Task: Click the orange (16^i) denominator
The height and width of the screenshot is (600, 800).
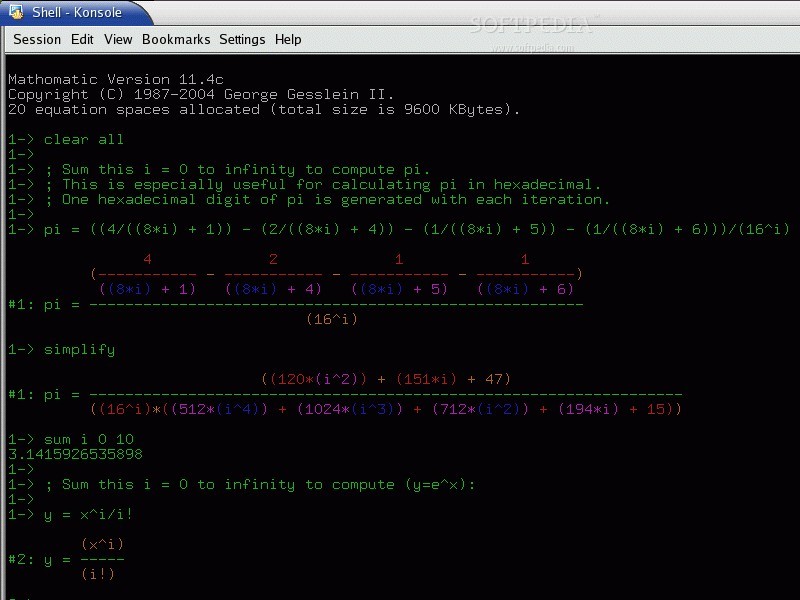Action: (x=331, y=320)
